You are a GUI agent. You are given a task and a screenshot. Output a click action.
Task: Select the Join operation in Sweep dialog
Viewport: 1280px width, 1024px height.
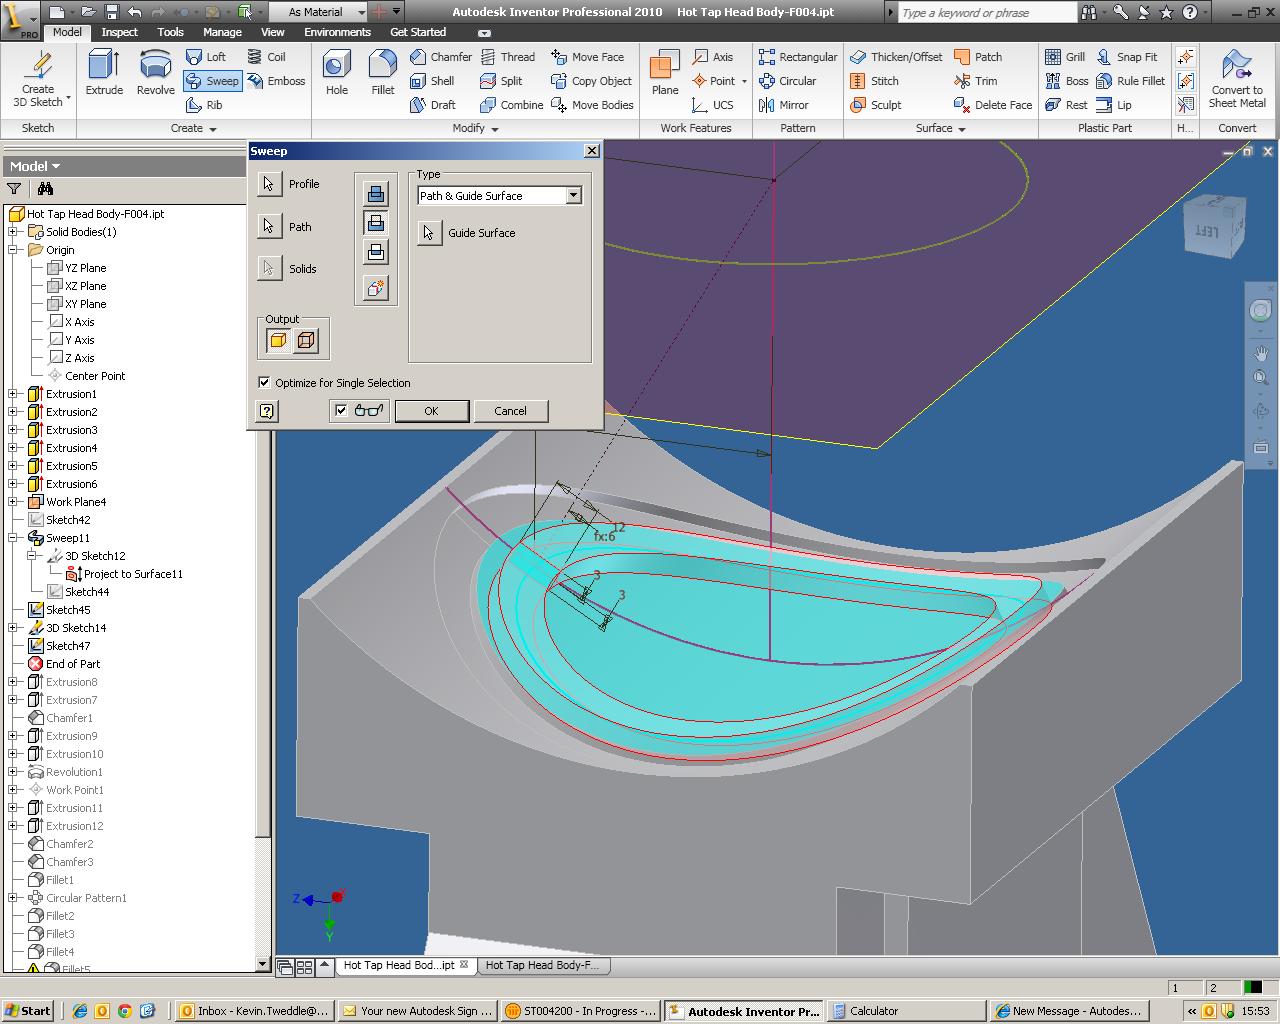(375, 194)
